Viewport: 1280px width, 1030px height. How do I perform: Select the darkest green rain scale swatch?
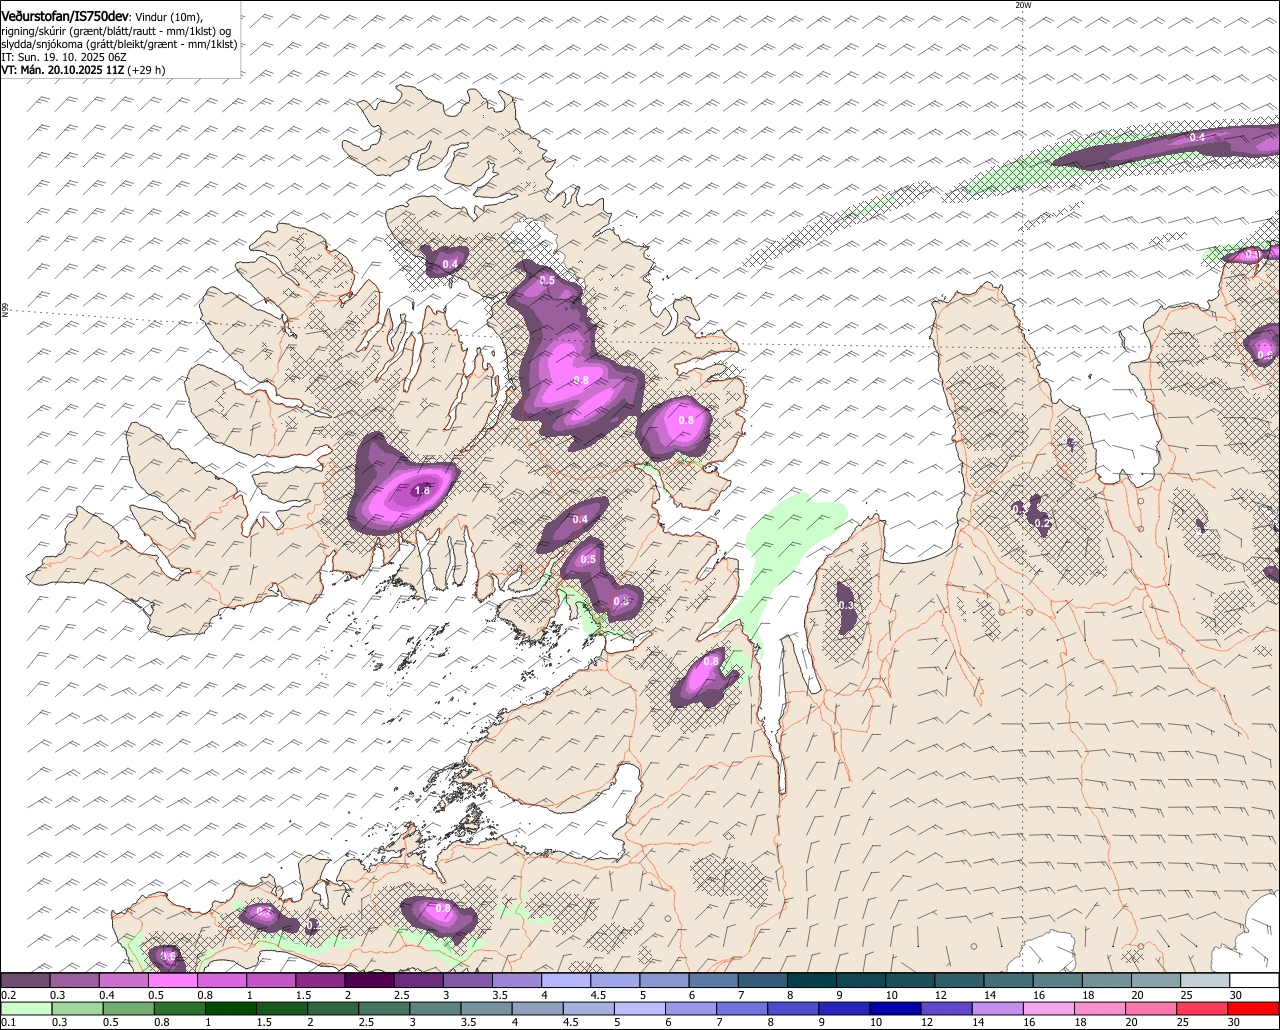(x=231, y=1008)
